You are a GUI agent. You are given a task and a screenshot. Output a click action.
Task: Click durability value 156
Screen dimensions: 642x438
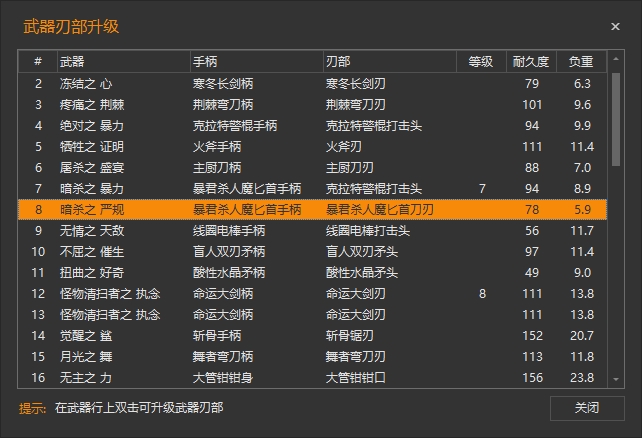click(532, 377)
